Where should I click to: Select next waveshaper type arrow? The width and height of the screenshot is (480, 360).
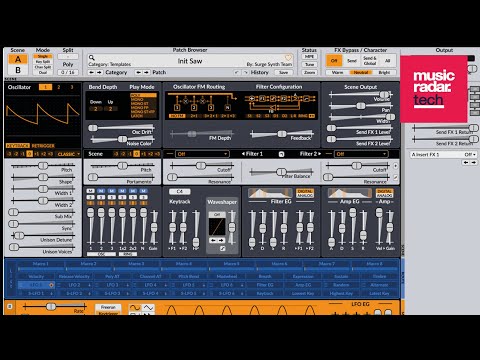pyautogui.click(x=221, y=240)
